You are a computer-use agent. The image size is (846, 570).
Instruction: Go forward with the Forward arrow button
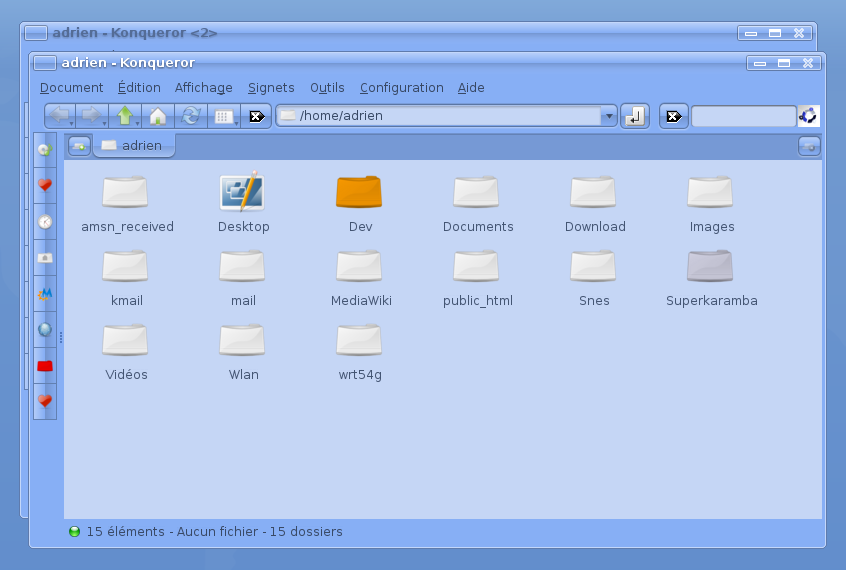click(90, 116)
